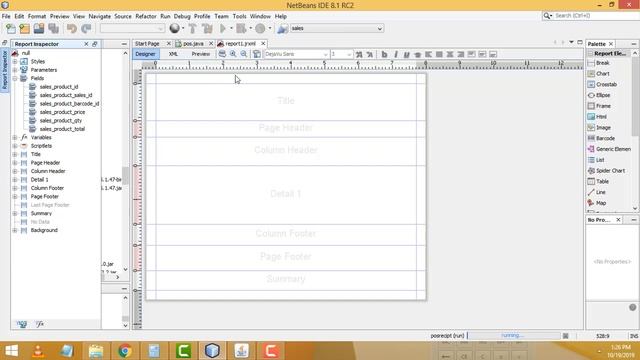
Task: Switch to XML view
Action: [x=173, y=54]
